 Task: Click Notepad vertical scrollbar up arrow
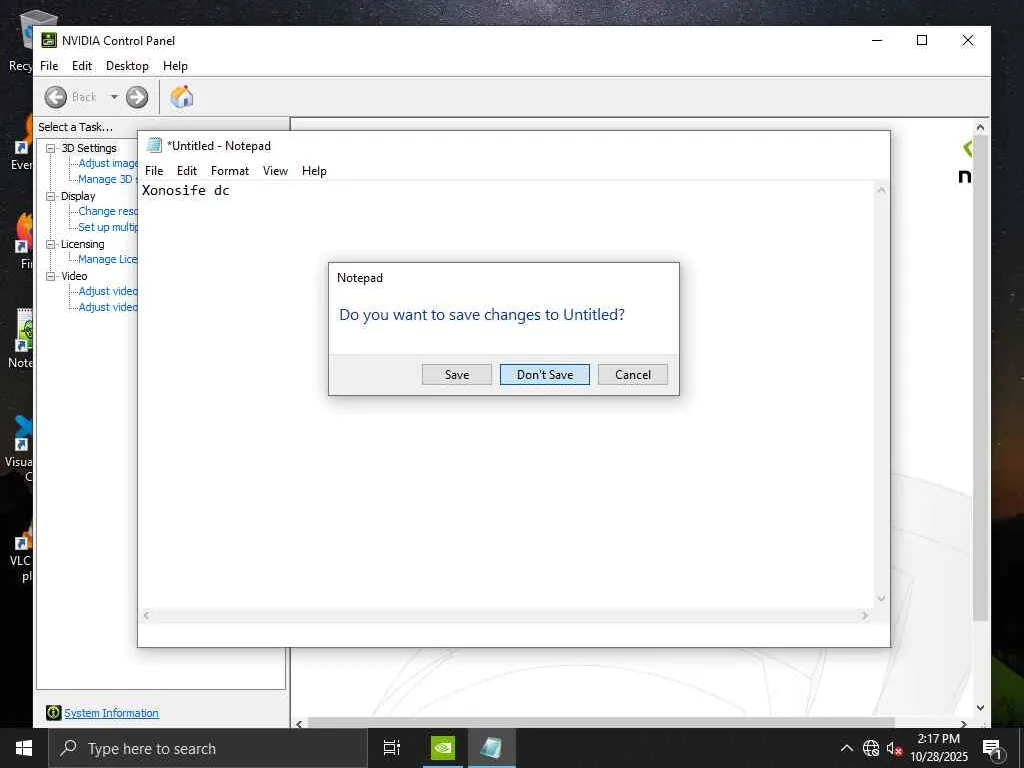tap(881, 190)
